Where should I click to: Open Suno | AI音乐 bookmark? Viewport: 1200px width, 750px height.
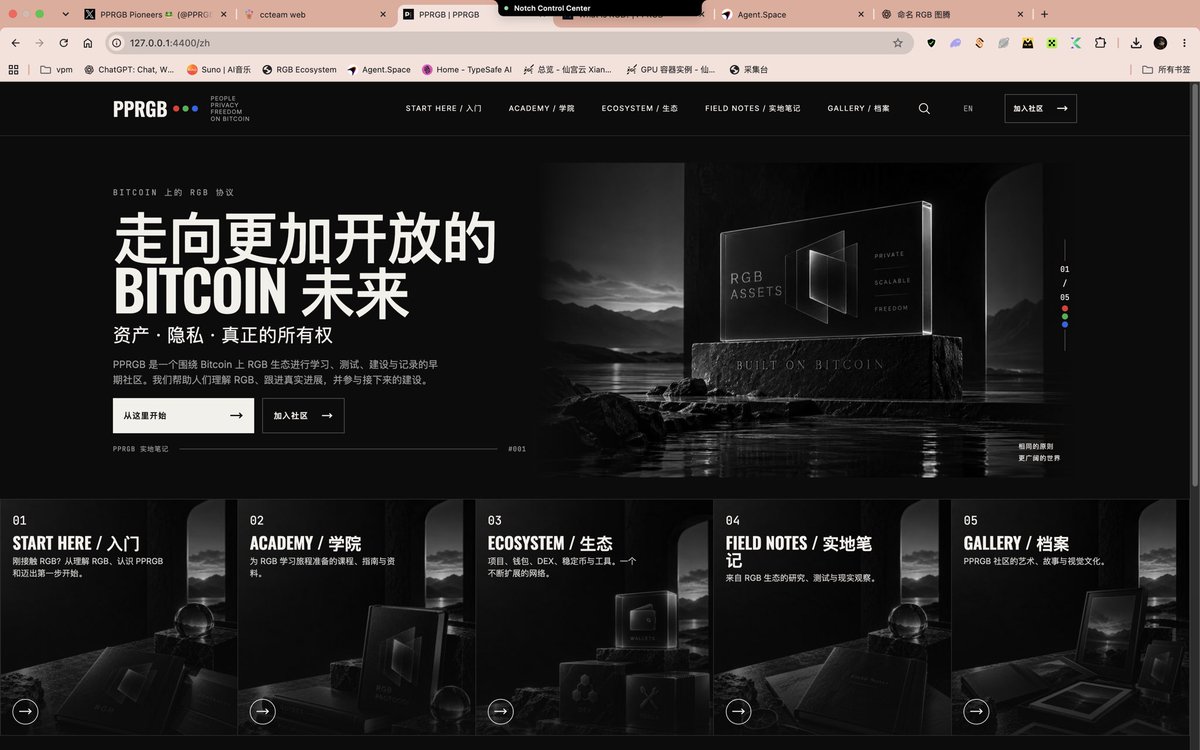click(x=220, y=70)
